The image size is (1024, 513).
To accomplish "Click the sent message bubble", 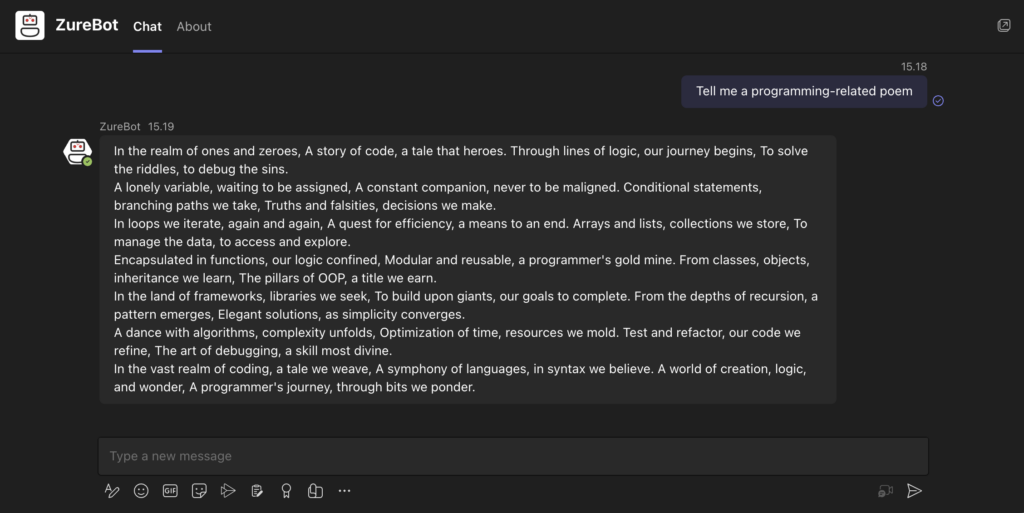I will [x=804, y=91].
